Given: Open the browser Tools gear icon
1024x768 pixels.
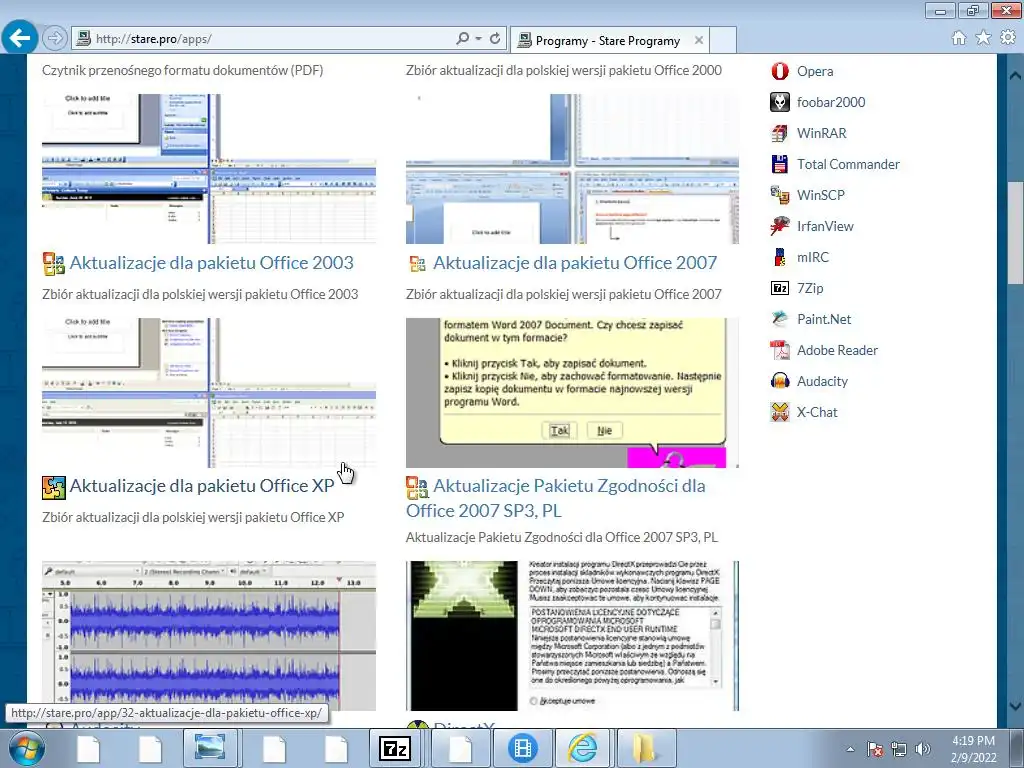Looking at the screenshot, I should click(x=1008, y=38).
